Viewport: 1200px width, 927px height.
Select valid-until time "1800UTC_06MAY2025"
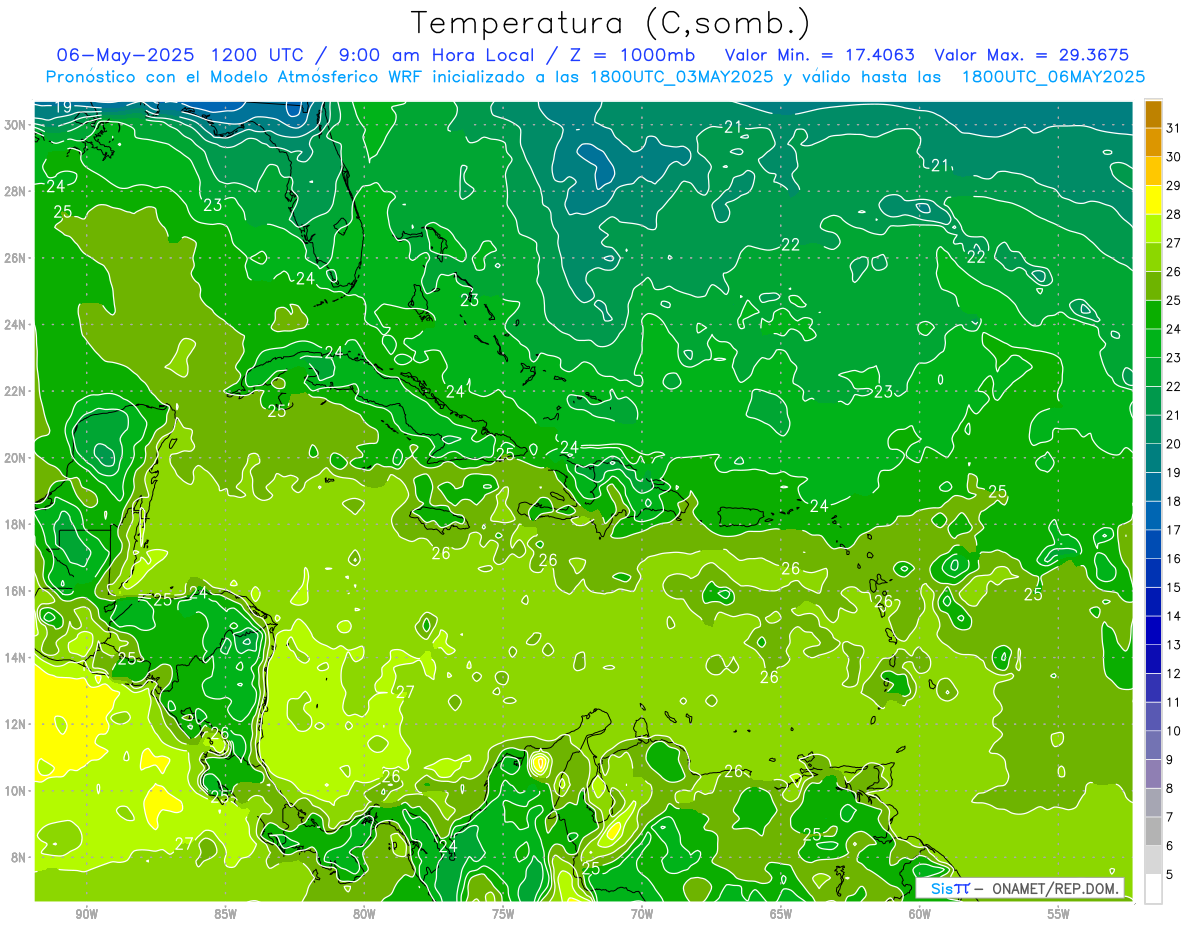coord(1053,77)
